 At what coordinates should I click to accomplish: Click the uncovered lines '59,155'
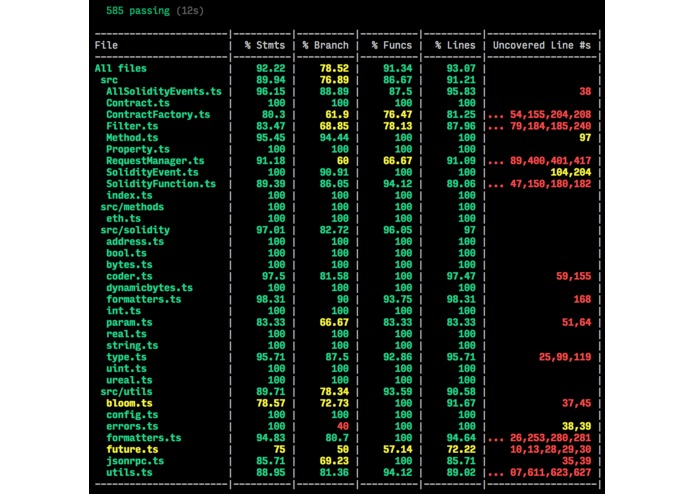coord(574,276)
